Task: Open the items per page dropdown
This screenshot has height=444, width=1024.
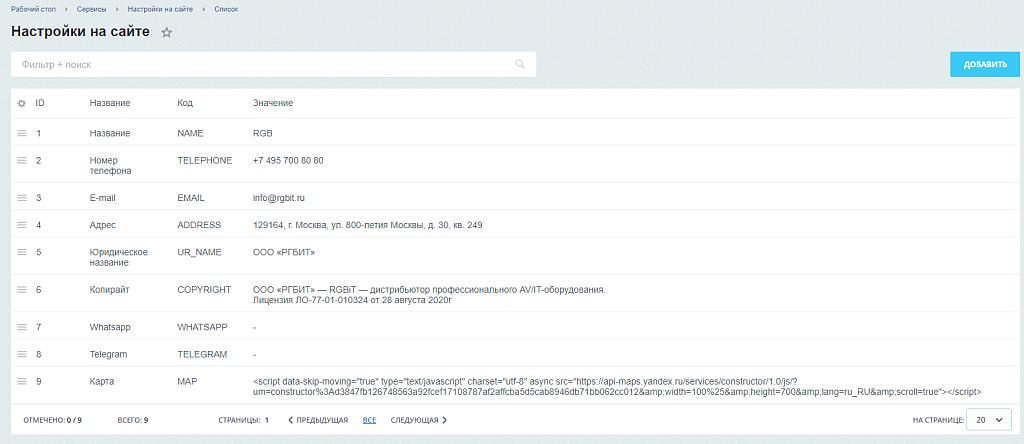Action: click(x=989, y=420)
